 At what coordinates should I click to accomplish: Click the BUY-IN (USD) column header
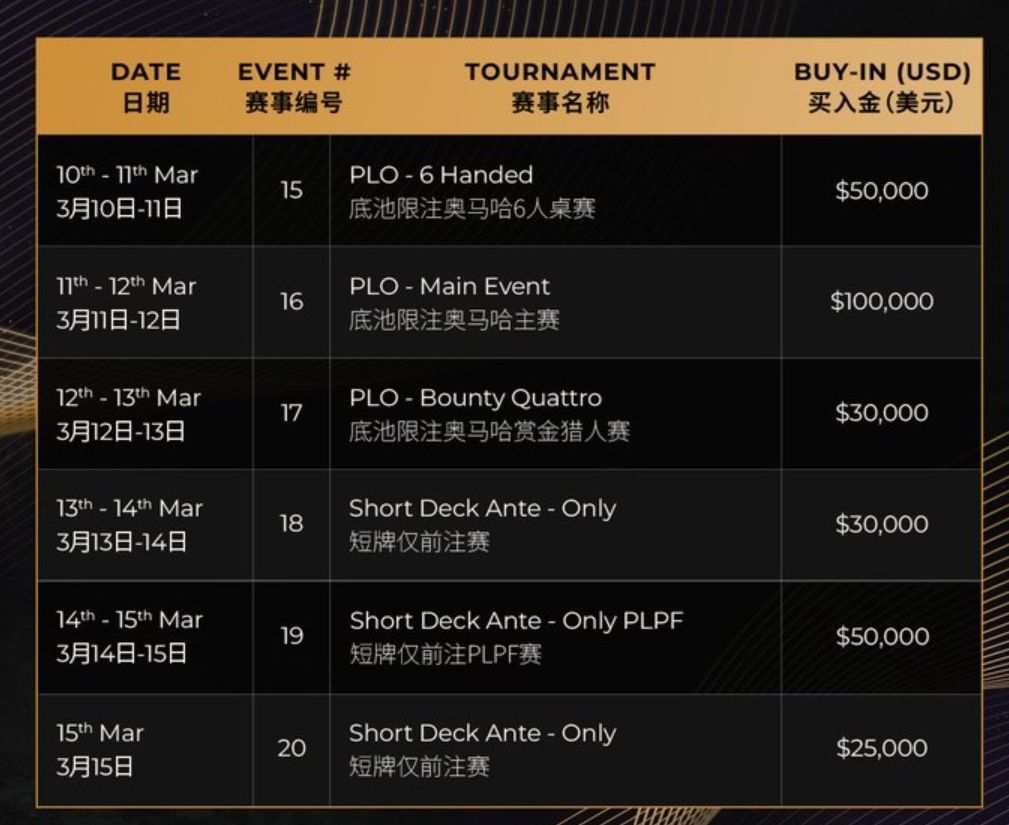(882, 86)
